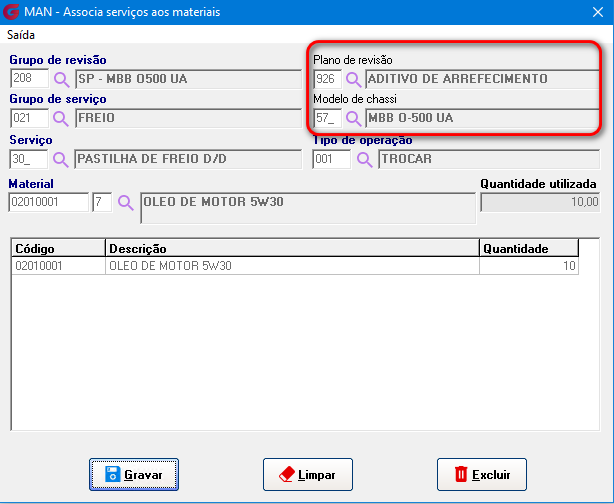This screenshot has height=504, width=614.
Task: Focus Plano de revisão code field 926
Action: coord(328,79)
